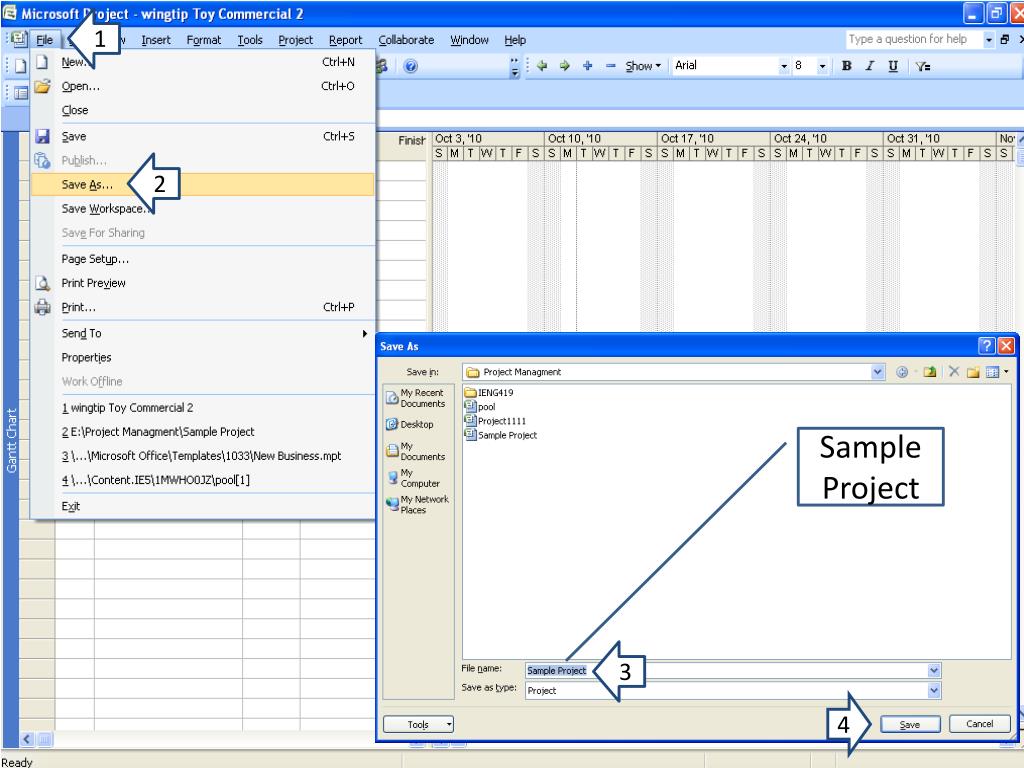Choose Close from File menu
This screenshot has width=1024, height=768.
click(x=202, y=110)
